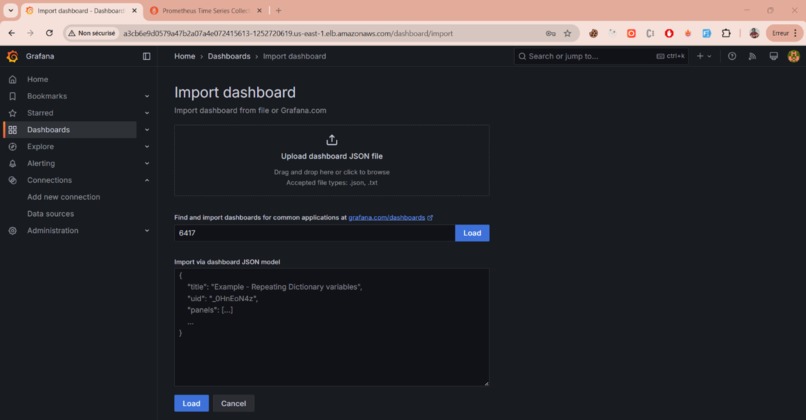Switch to the Prometheus Time Series tab
Image resolution: width=806 pixels, height=420 pixels.
click(x=205, y=10)
